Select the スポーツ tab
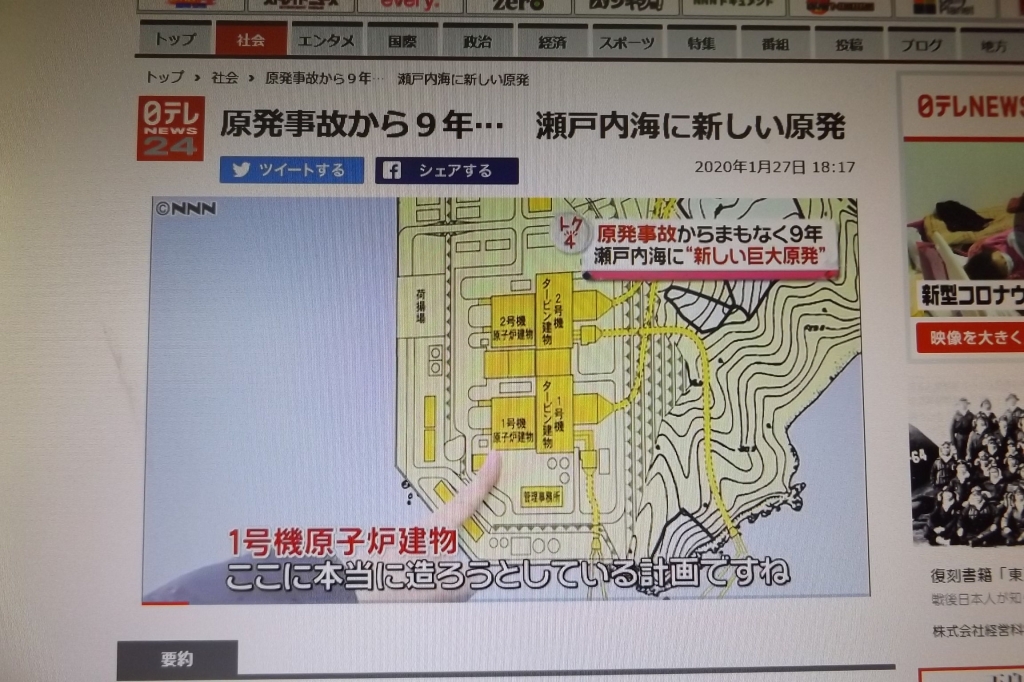1024x682 pixels. pyautogui.click(x=627, y=43)
